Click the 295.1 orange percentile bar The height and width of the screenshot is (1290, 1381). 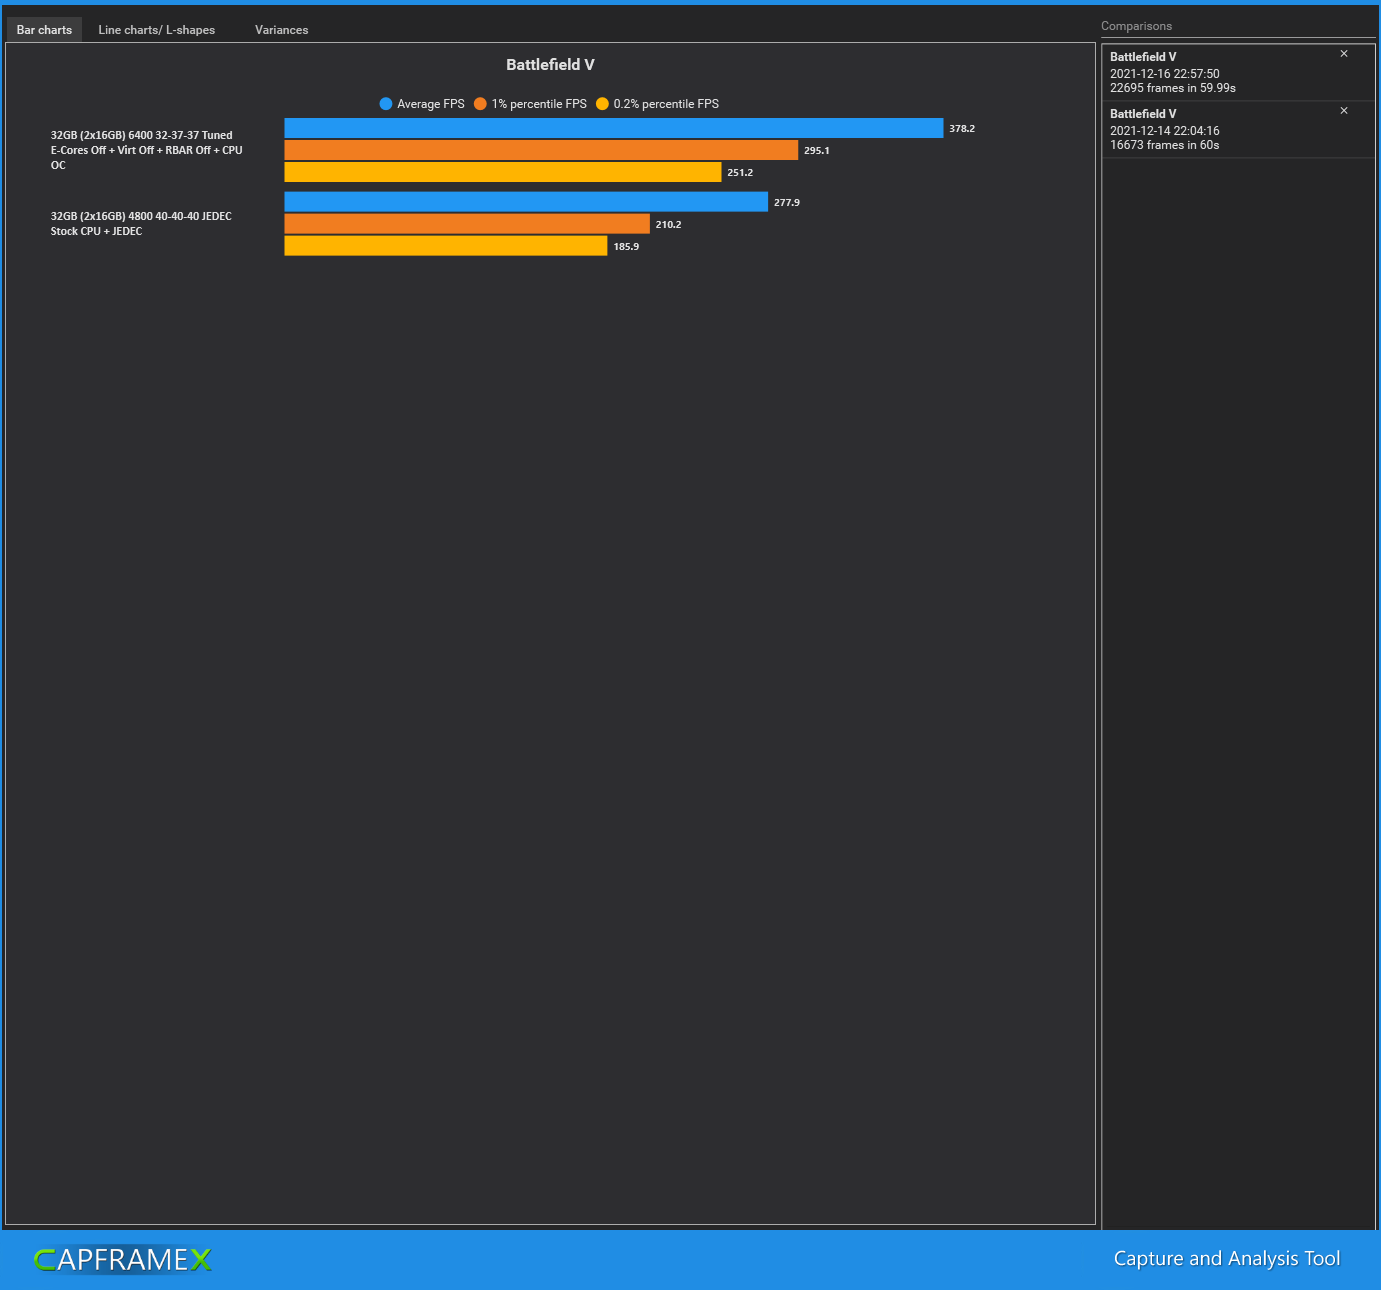tap(541, 150)
